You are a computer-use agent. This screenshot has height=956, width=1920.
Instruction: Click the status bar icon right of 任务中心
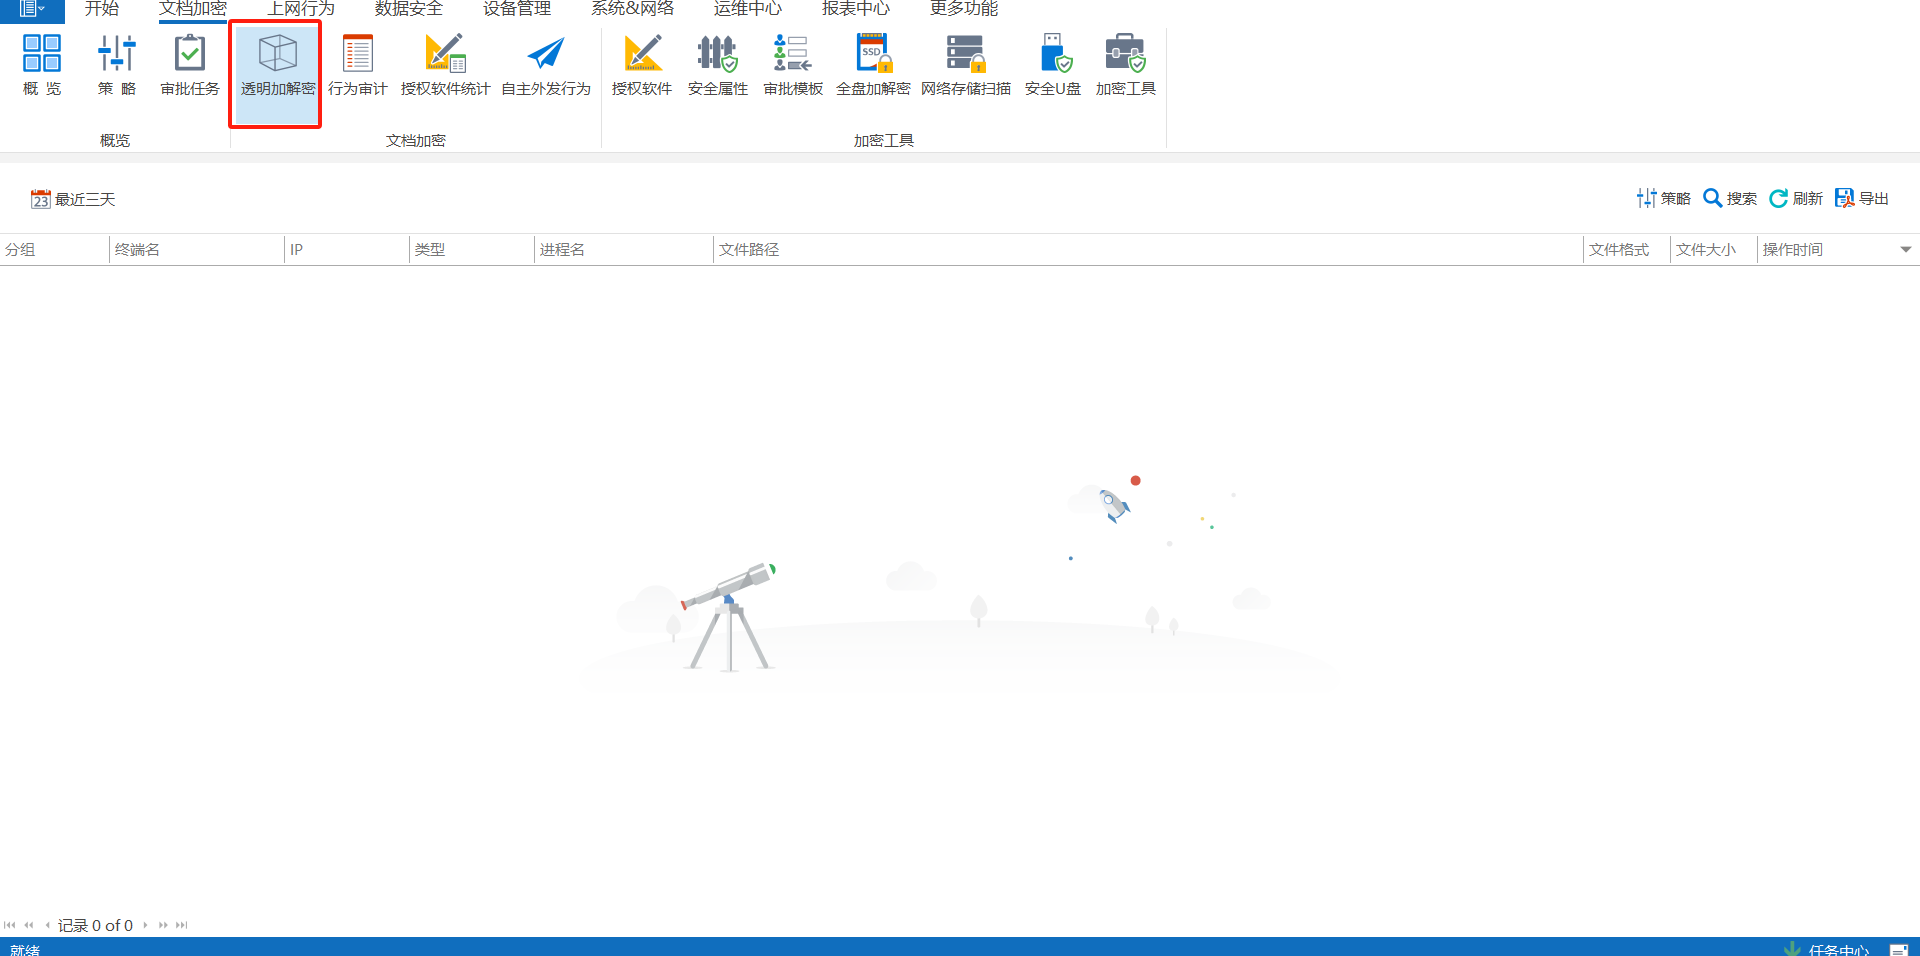tap(1899, 949)
